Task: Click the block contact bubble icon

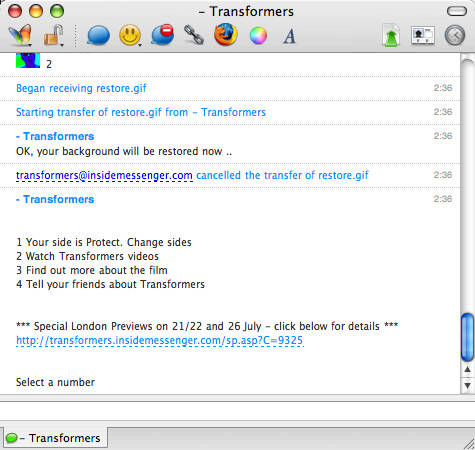Action: [x=162, y=35]
